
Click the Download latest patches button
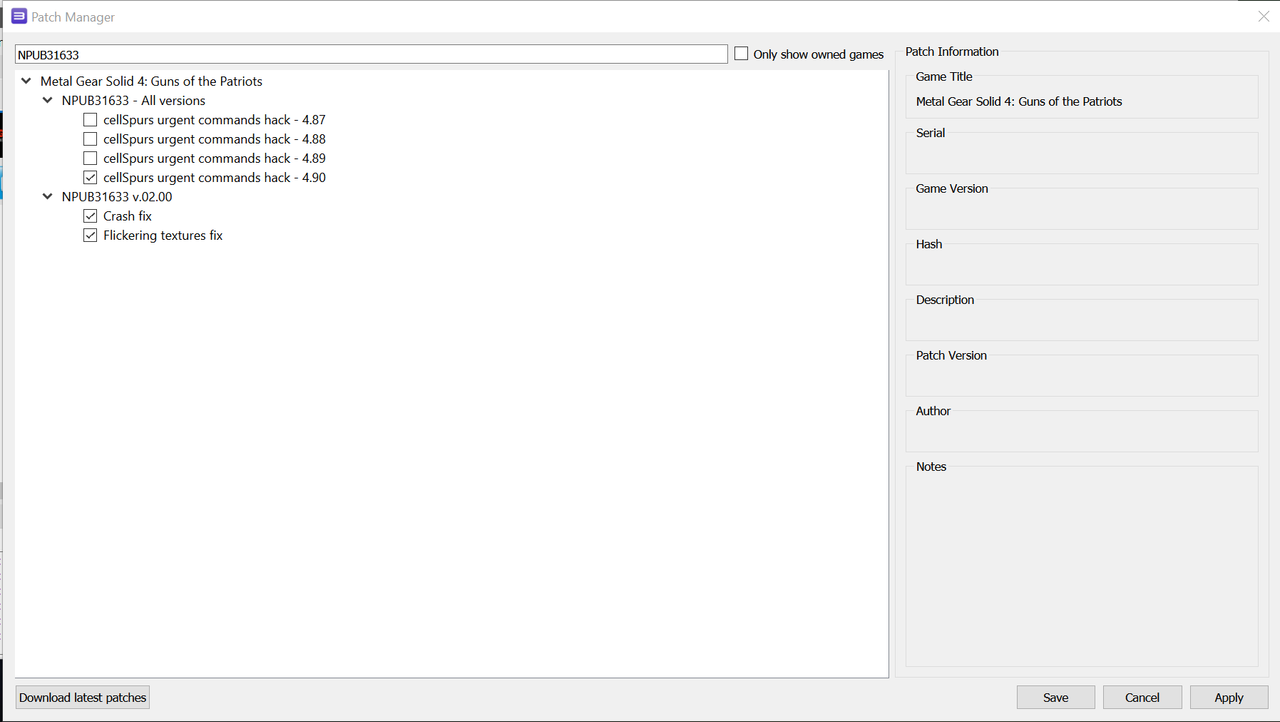[x=83, y=697]
